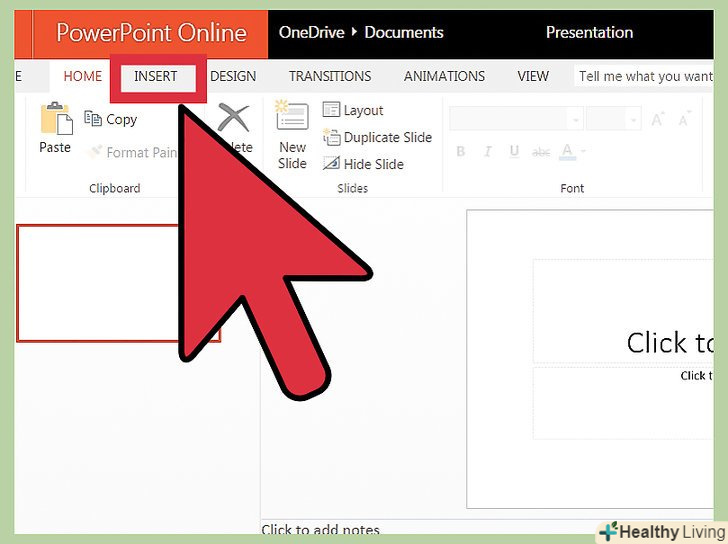Click to add notes area

click(x=320, y=529)
